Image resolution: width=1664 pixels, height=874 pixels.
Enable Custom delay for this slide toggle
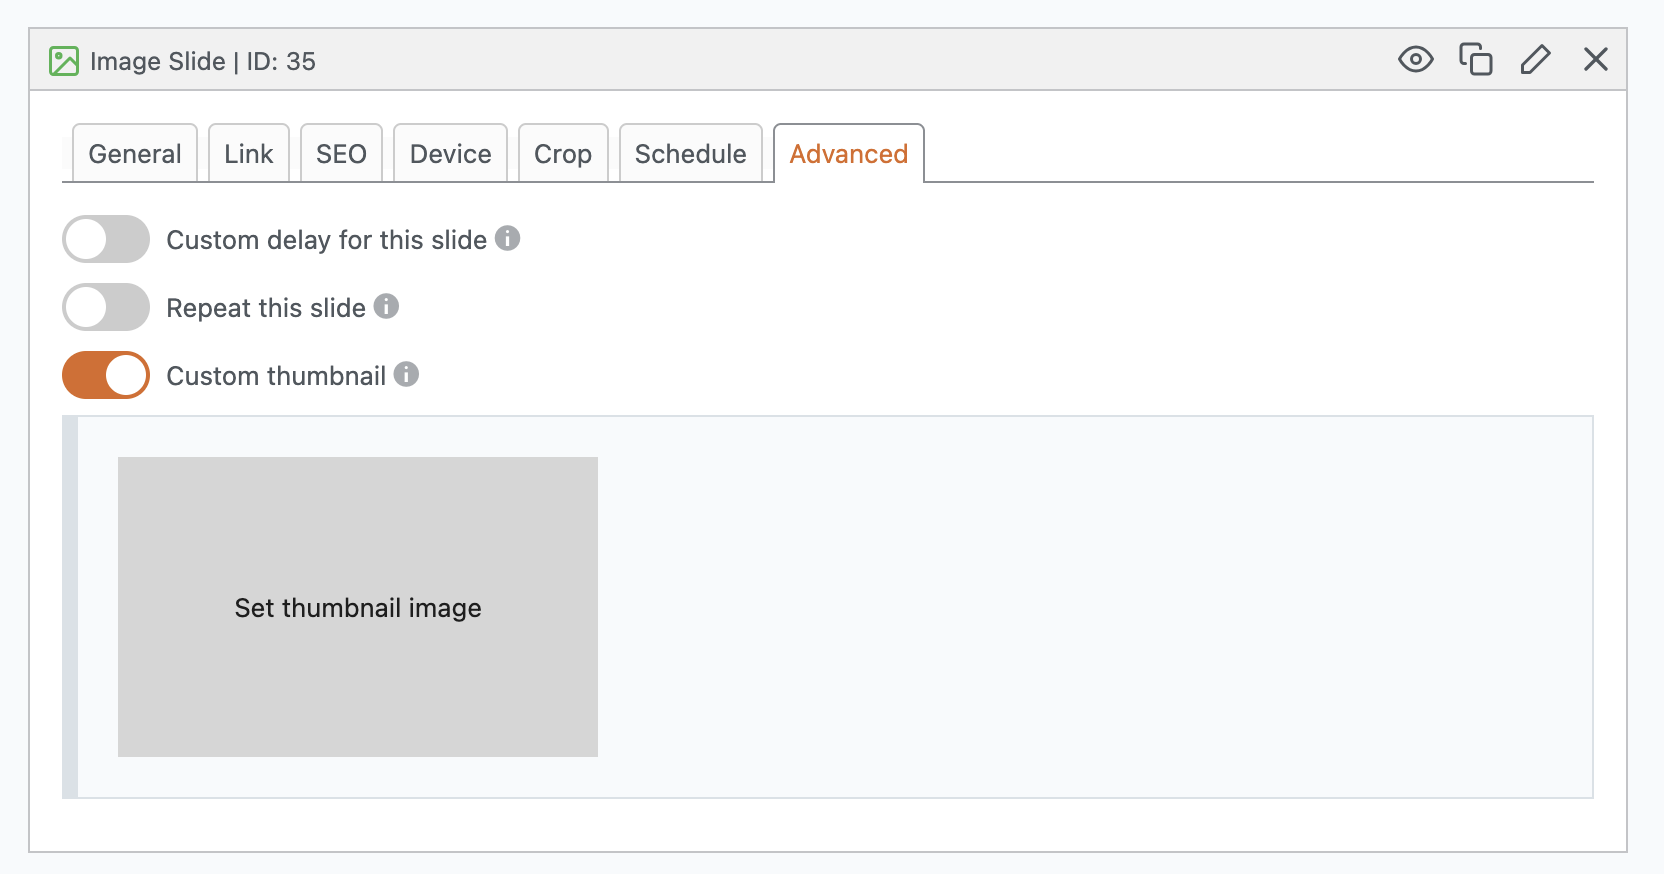(106, 240)
